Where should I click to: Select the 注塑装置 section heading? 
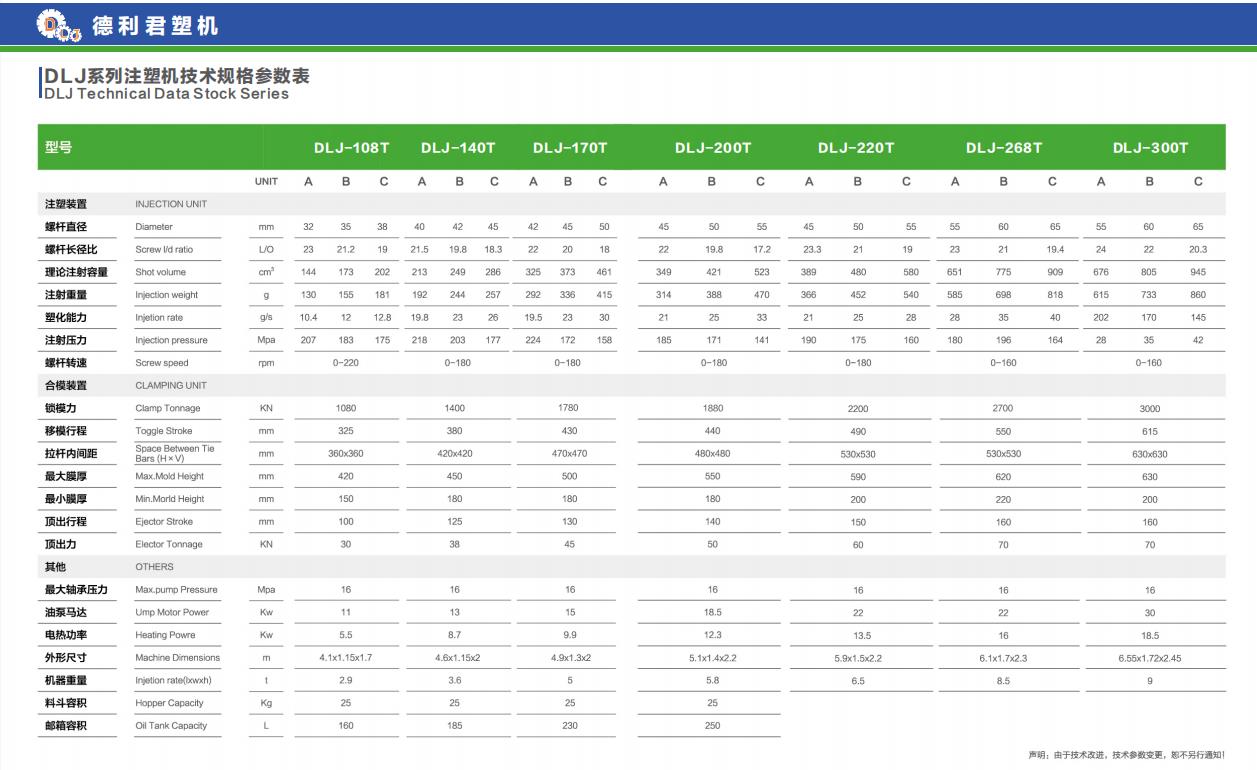pyautogui.click(x=66, y=204)
